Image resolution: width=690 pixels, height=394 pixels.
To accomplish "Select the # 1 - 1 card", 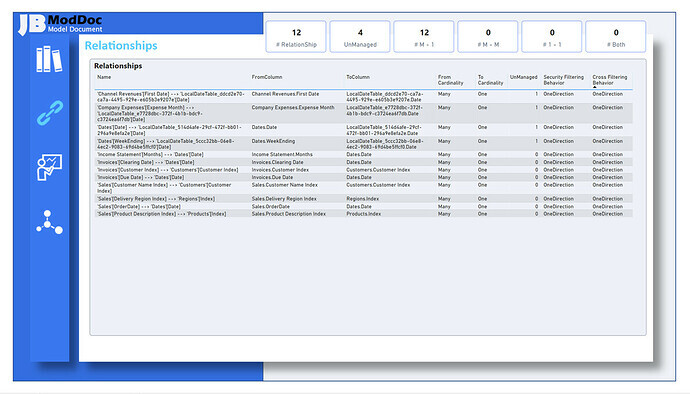I will pyautogui.click(x=552, y=37).
